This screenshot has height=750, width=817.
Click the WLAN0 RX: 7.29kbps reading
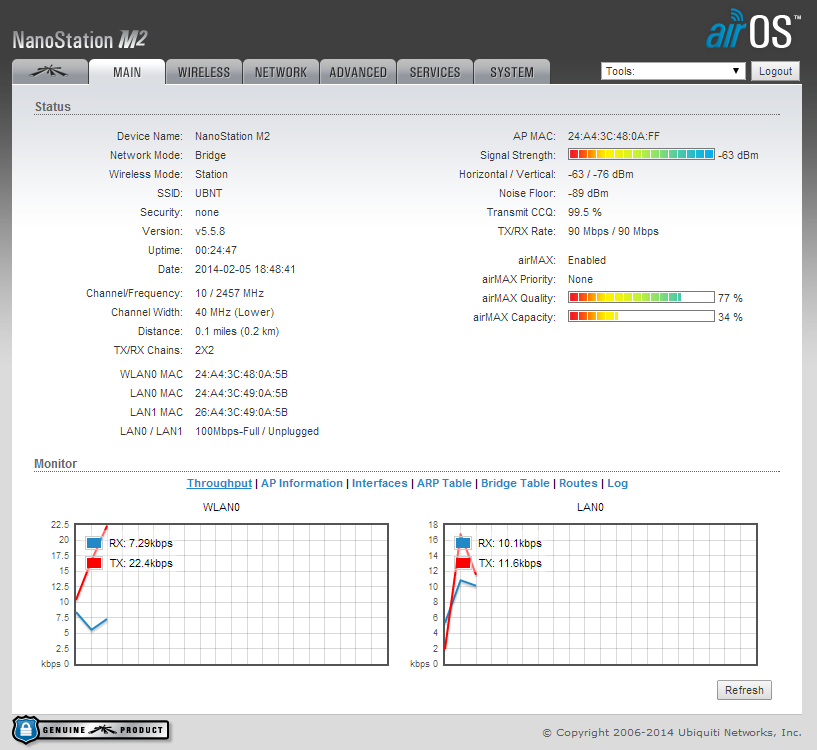click(x=141, y=543)
